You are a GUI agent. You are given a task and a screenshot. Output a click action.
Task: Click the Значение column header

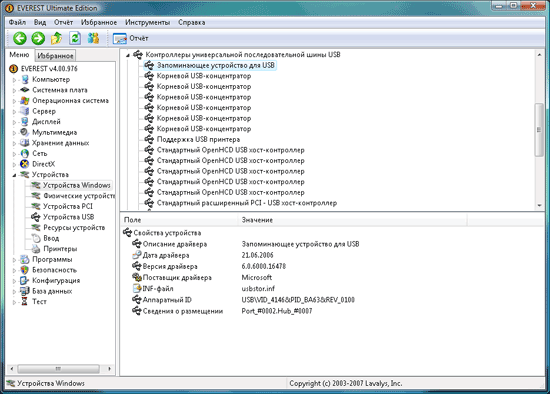coord(257,220)
